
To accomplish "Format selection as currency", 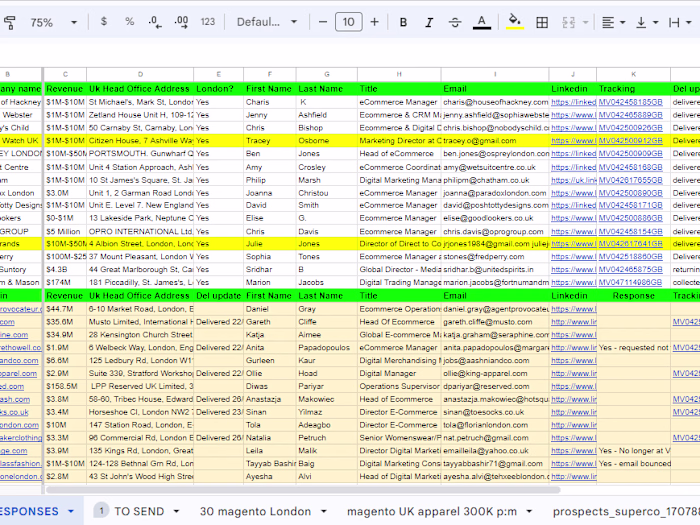I will click(104, 22).
